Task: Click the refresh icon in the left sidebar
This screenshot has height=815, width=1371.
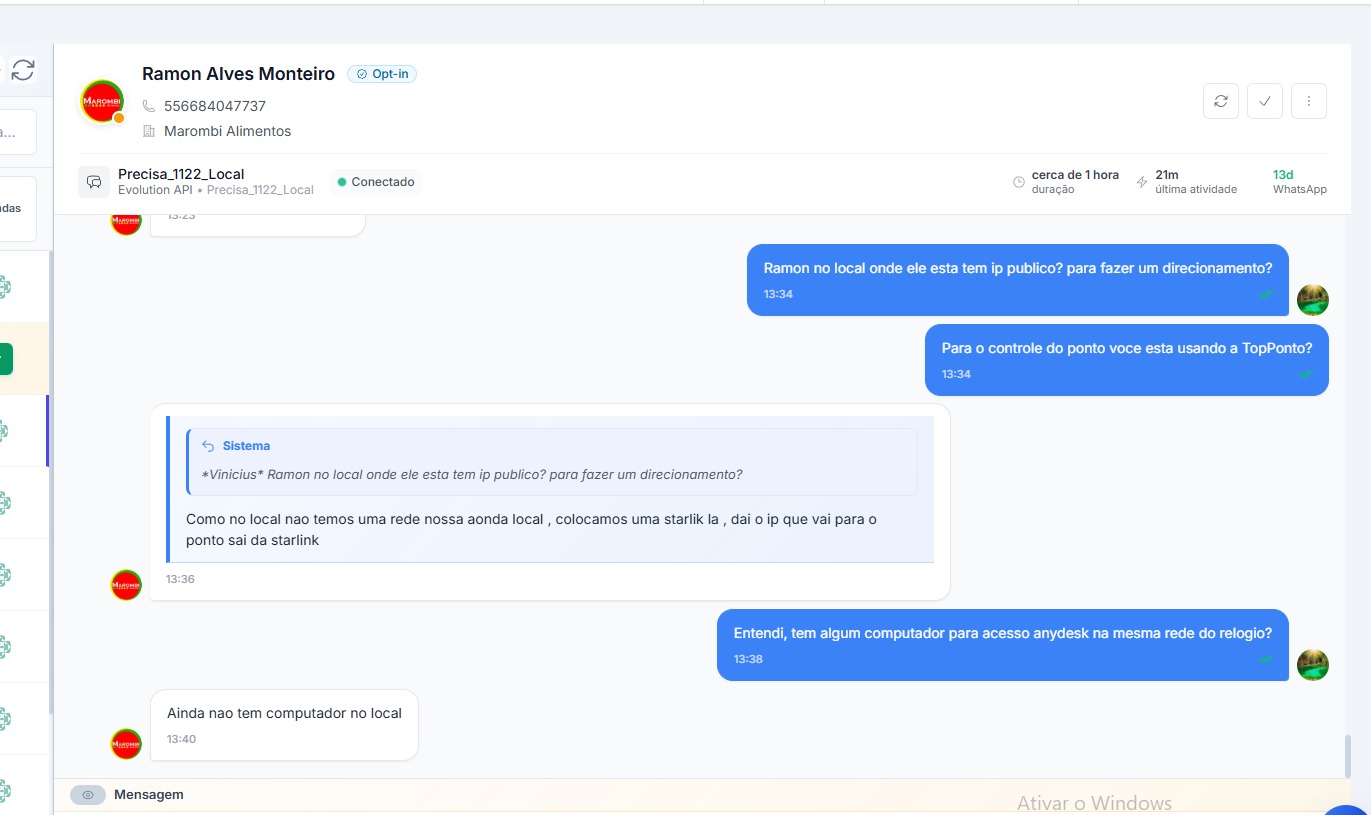Action: click(23, 70)
